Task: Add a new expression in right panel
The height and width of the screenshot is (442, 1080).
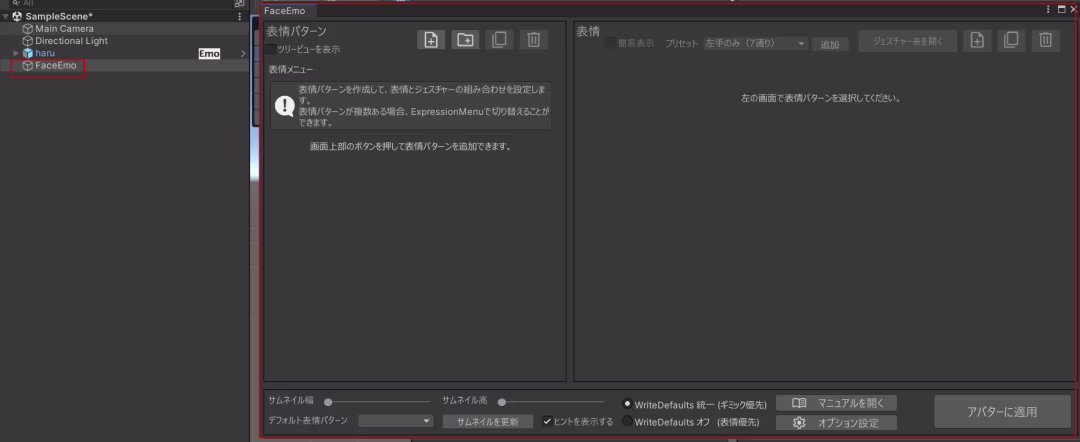Action: tap(977, 41)
